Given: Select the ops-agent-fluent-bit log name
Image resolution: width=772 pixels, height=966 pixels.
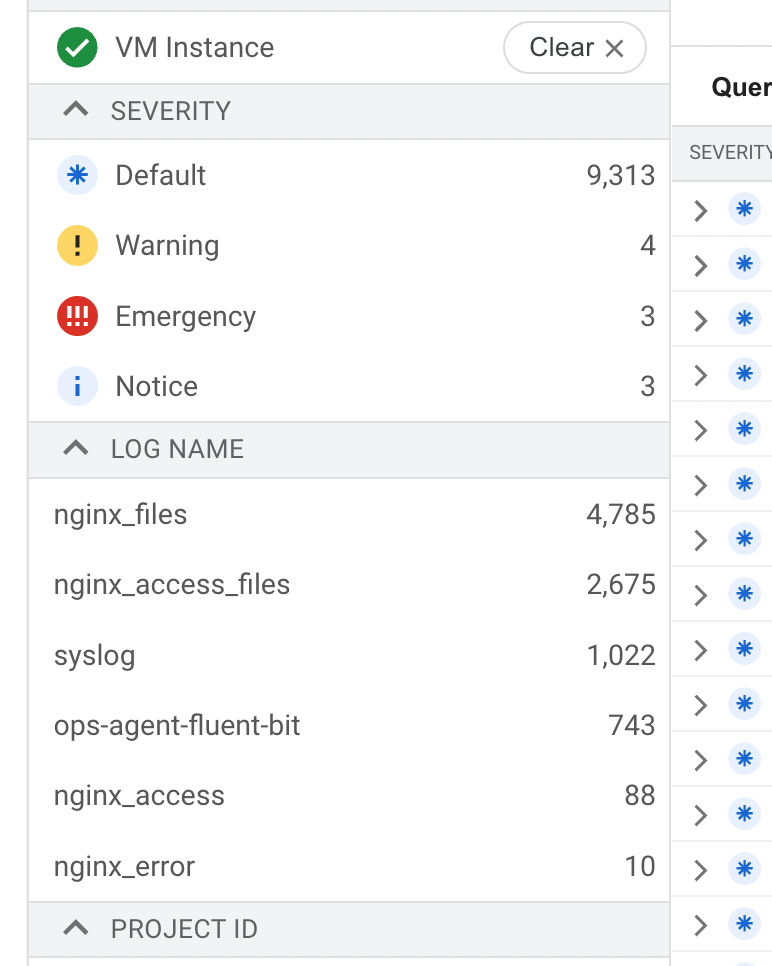Looking at the screenshot, I should click(177, 726).
